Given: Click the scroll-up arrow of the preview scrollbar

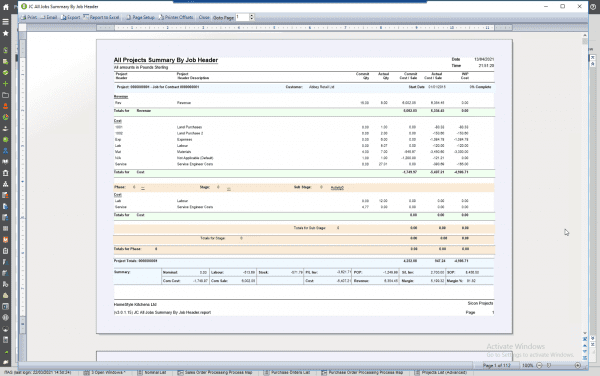Looking at the screenshot, I should [x=585, y=35].
